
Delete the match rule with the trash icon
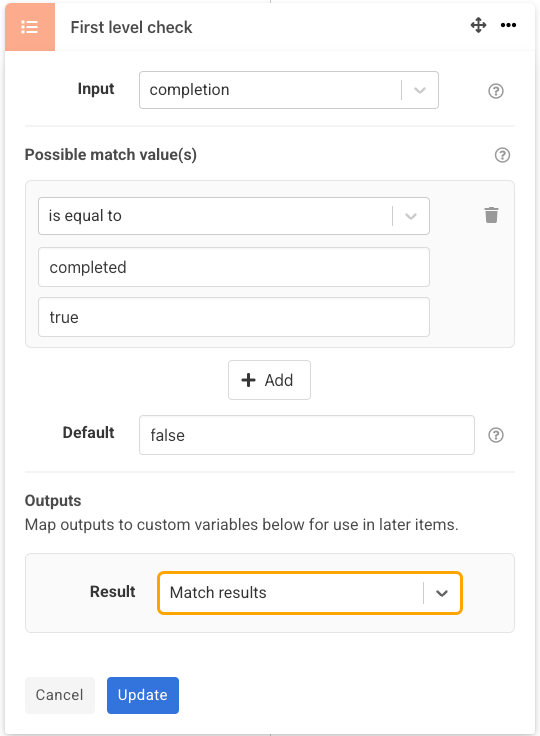pyautogui.click(x=491, y=215)
